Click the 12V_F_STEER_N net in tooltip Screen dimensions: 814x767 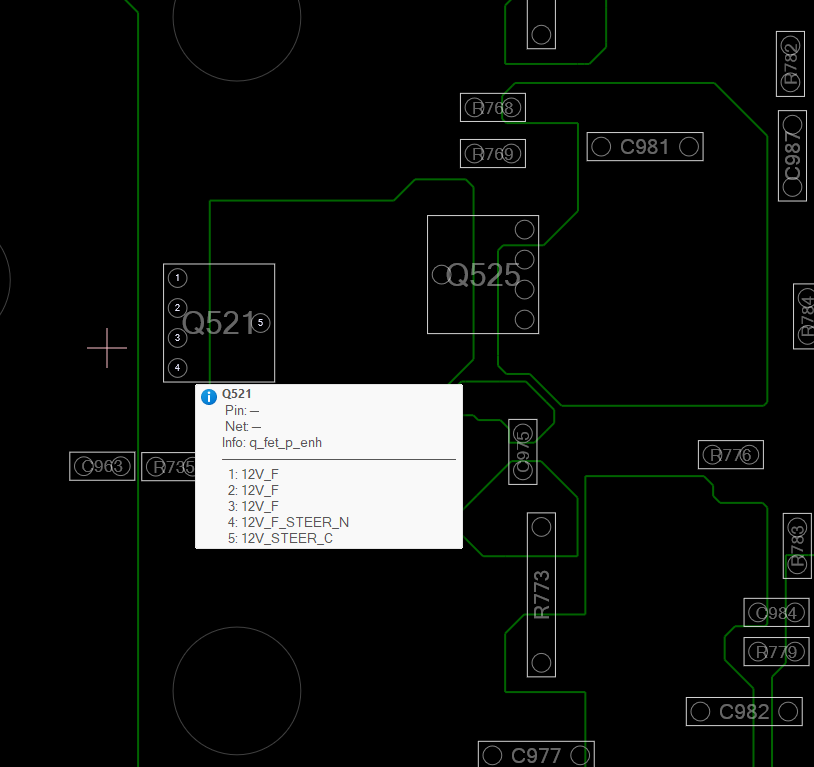click(295, 522)
